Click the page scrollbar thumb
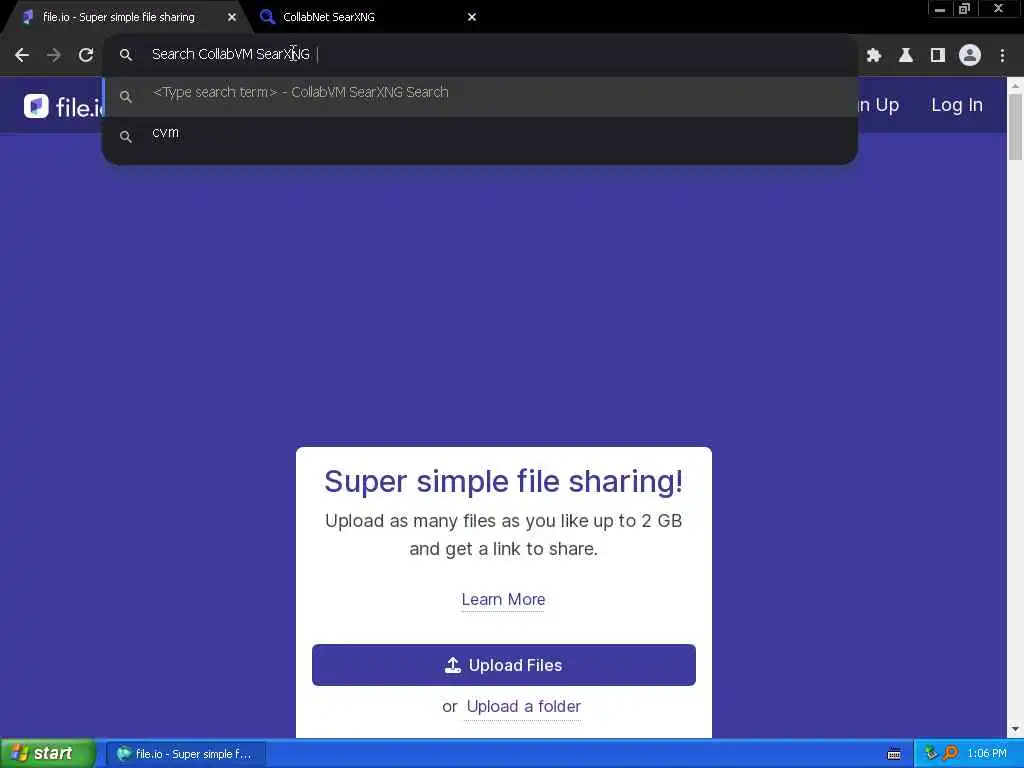This screenshot has width=1024, height=768. pos(1016,127)
